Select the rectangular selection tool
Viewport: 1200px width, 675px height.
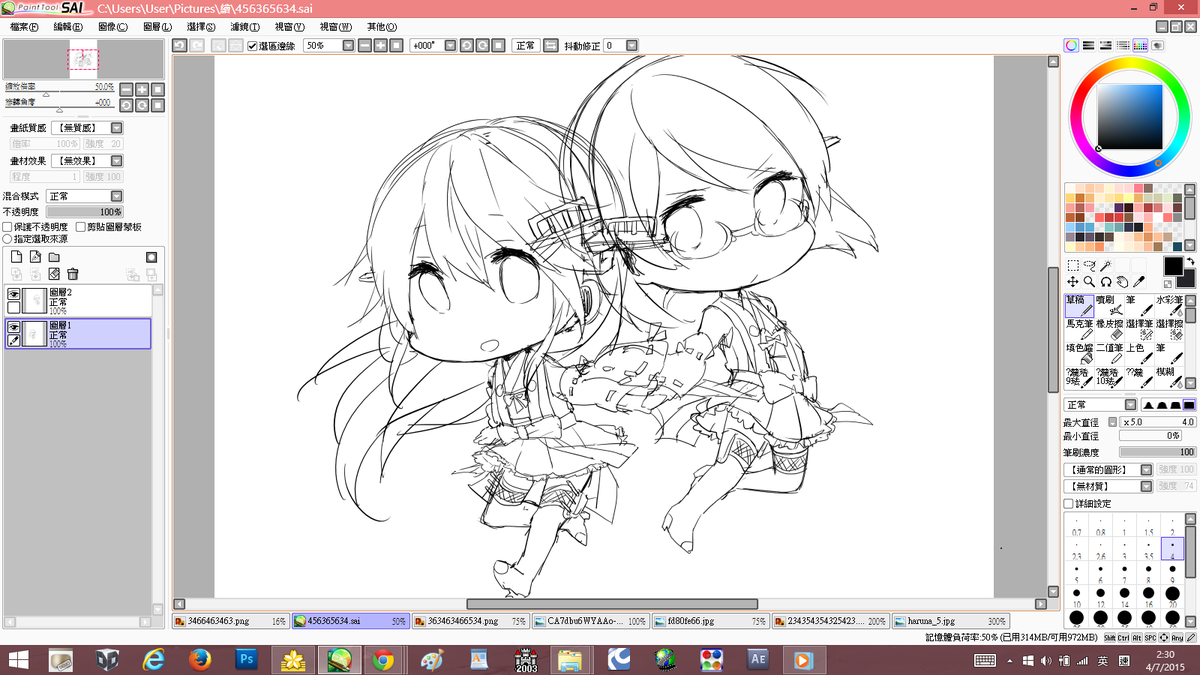(x=1072, y=266)
